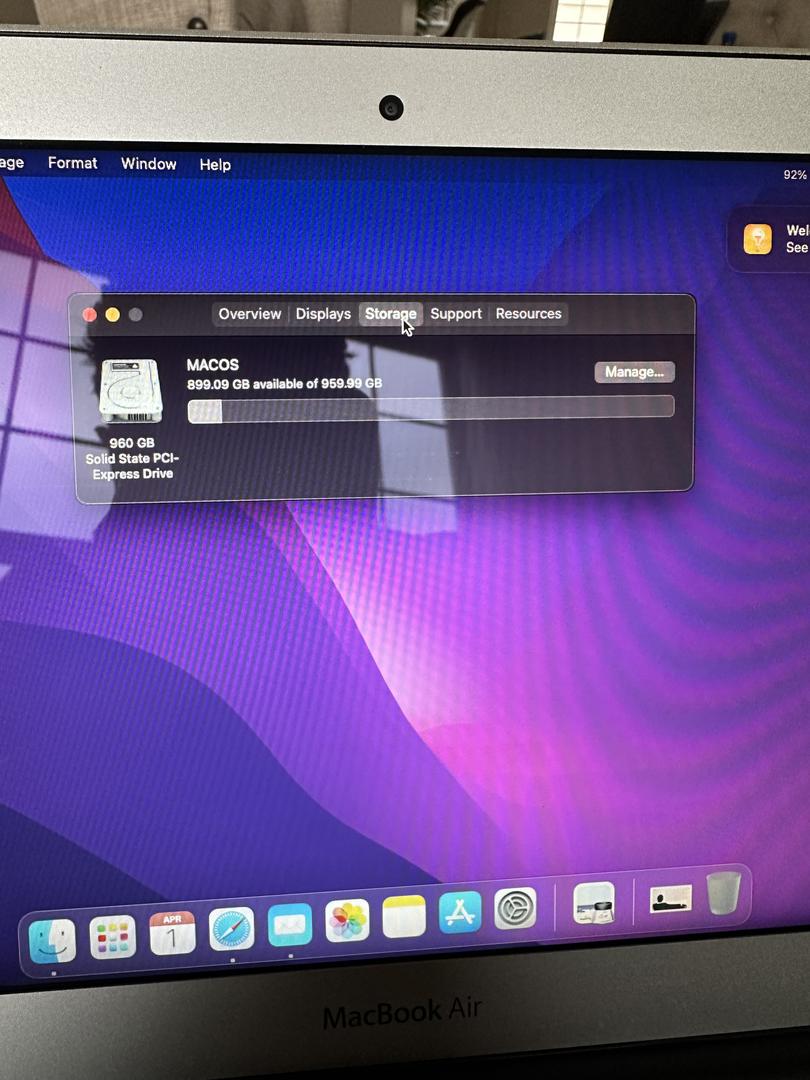Image resolution: width=810 pixels, height=1080 pixels.
Task: Minimize the About This Mac window
Action: click(112, 315)
